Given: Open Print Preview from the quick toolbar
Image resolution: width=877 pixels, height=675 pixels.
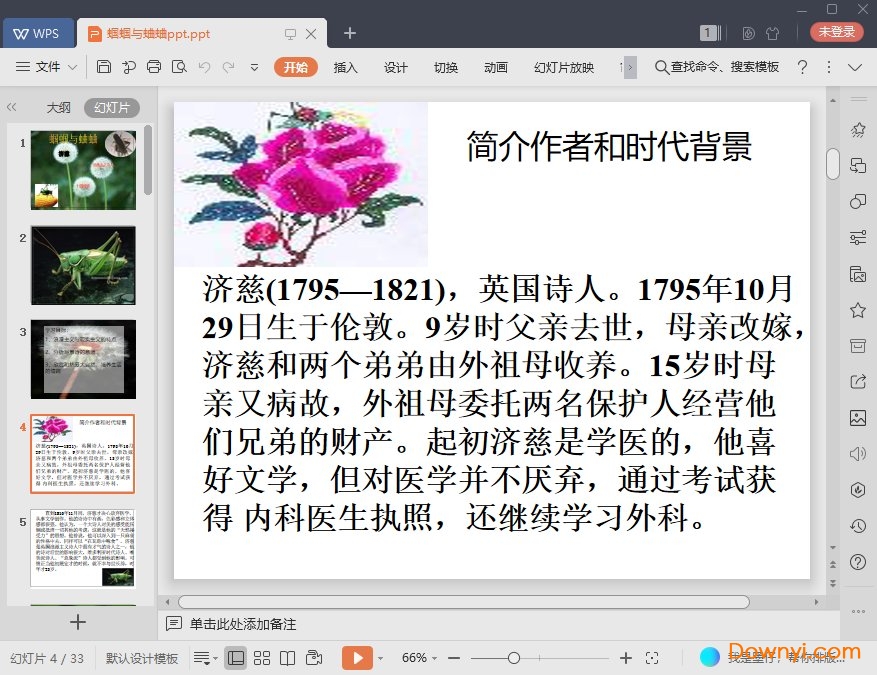Looking at the screenshot, I should [x=179, y=67].
